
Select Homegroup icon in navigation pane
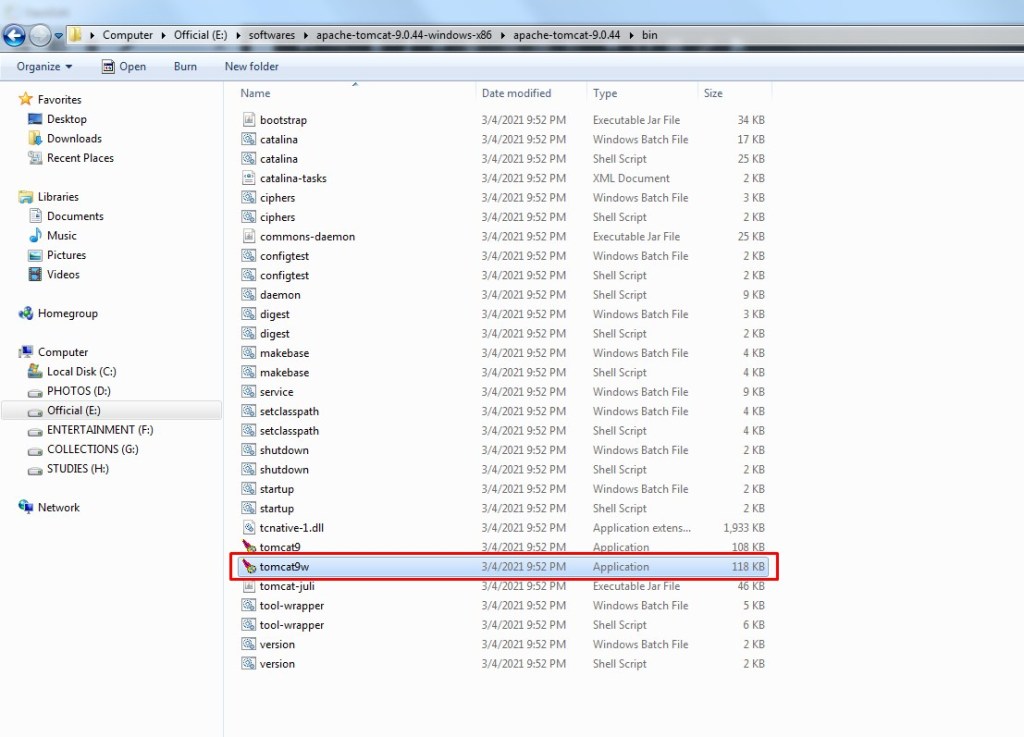[26, 313]
